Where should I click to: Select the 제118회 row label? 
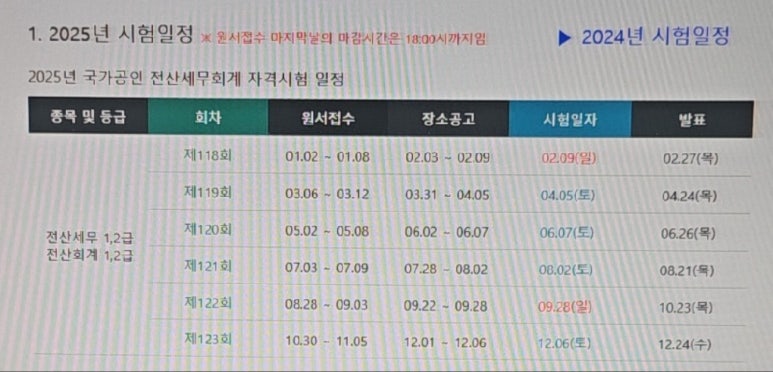207,155
